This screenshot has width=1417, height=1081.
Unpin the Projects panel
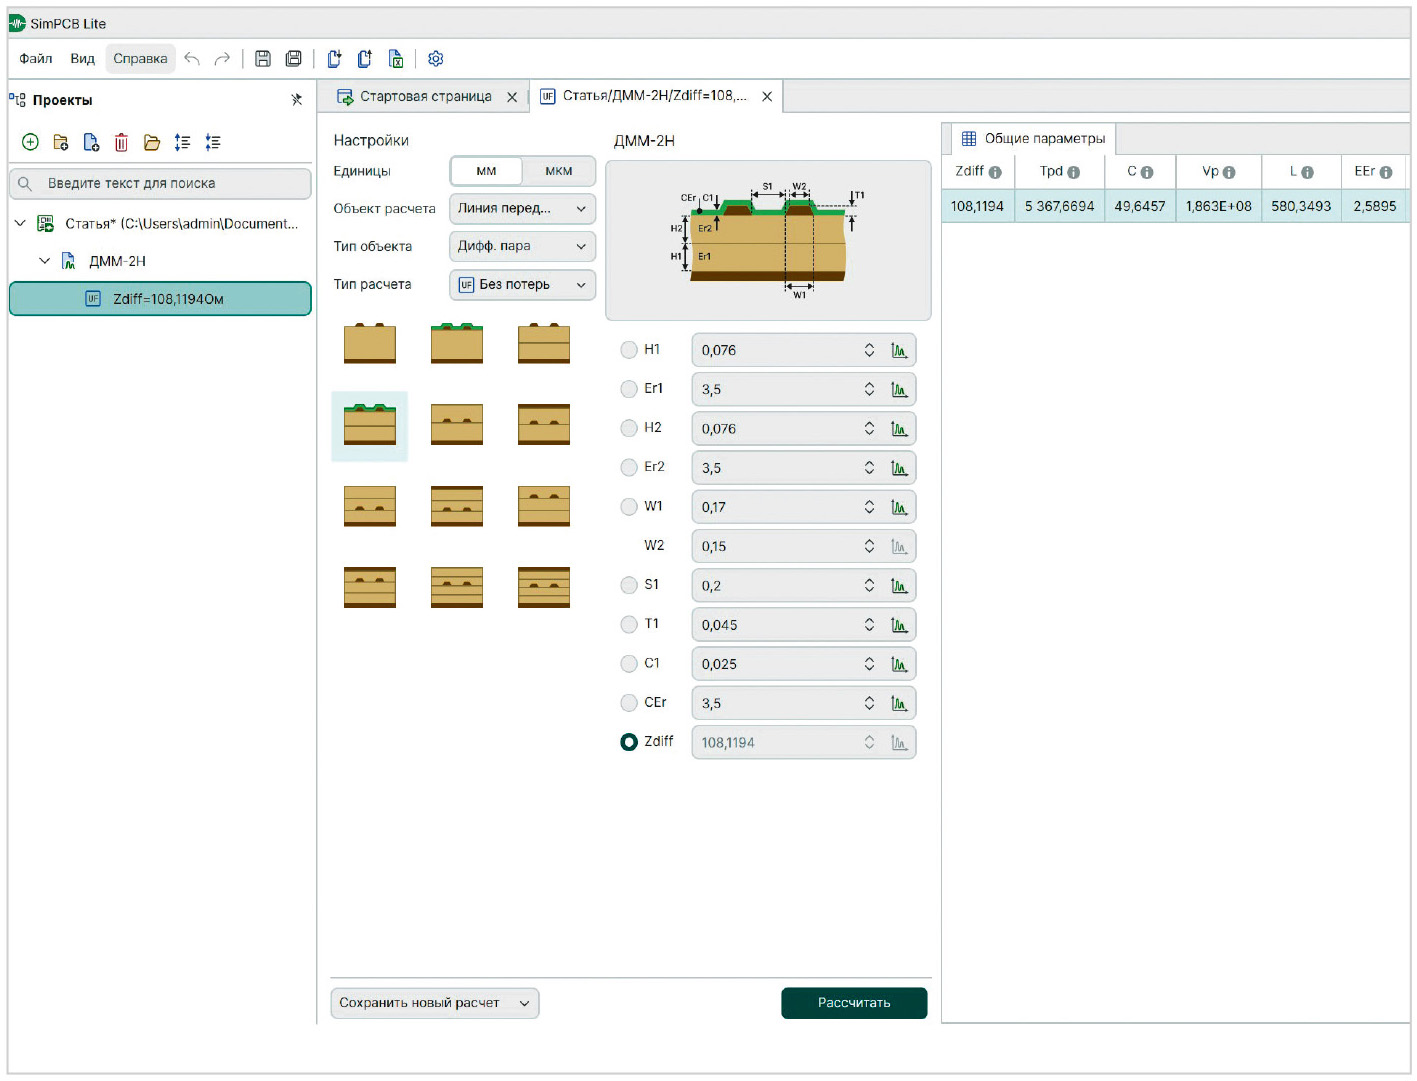pyautogui.click(x=296, y=100)
